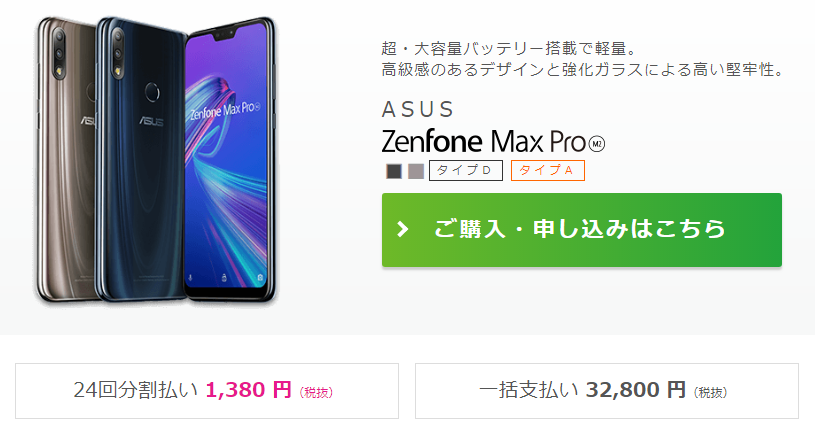Click the bronze phone back image

click(x=66, y=159)
